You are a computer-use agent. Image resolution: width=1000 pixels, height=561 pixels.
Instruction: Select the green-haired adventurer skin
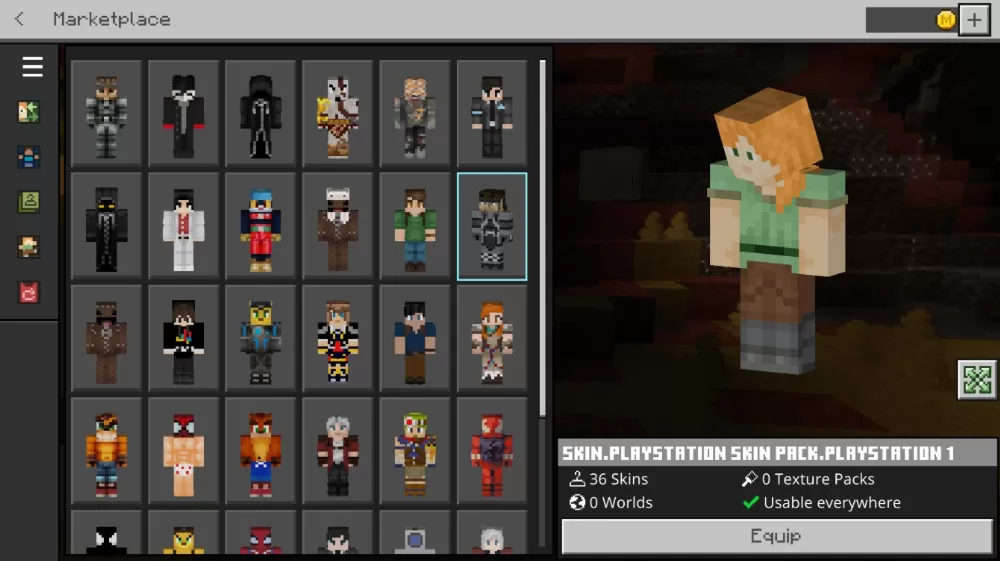coord(415,451)
